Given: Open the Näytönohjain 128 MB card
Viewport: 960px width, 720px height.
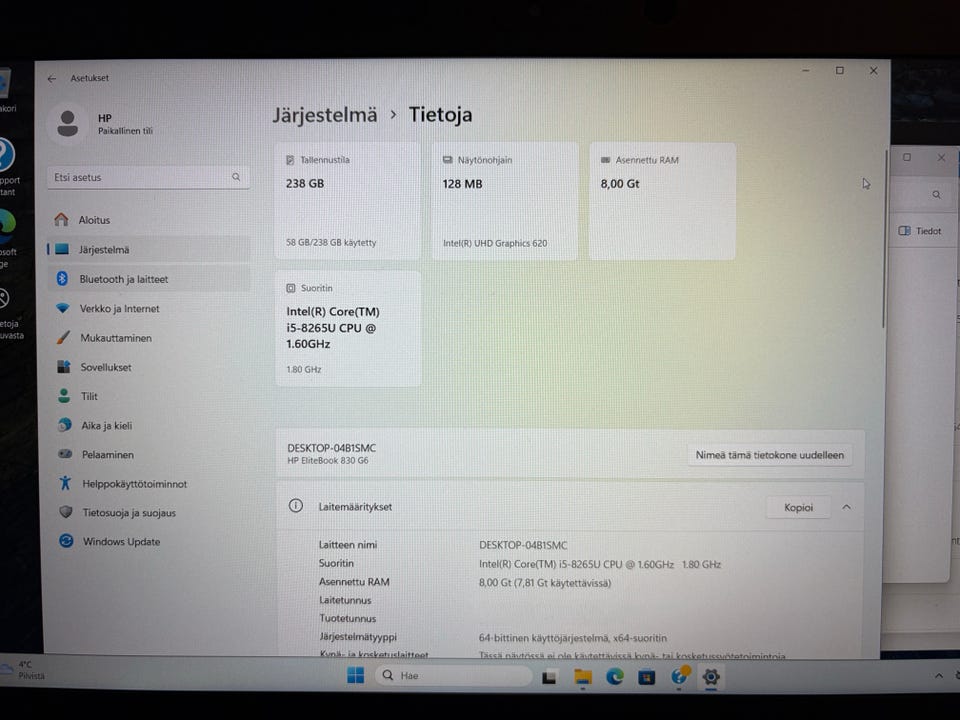Looking at the screenshot, I should 505,201.
